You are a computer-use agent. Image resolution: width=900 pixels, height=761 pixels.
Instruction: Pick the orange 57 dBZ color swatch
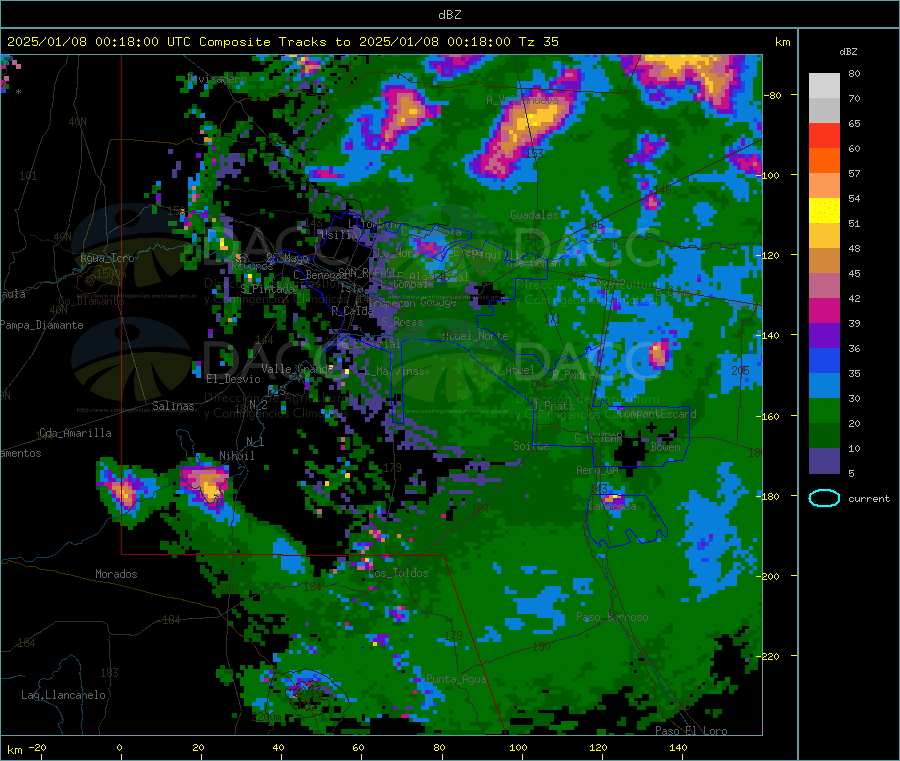(x=824, y=161)
